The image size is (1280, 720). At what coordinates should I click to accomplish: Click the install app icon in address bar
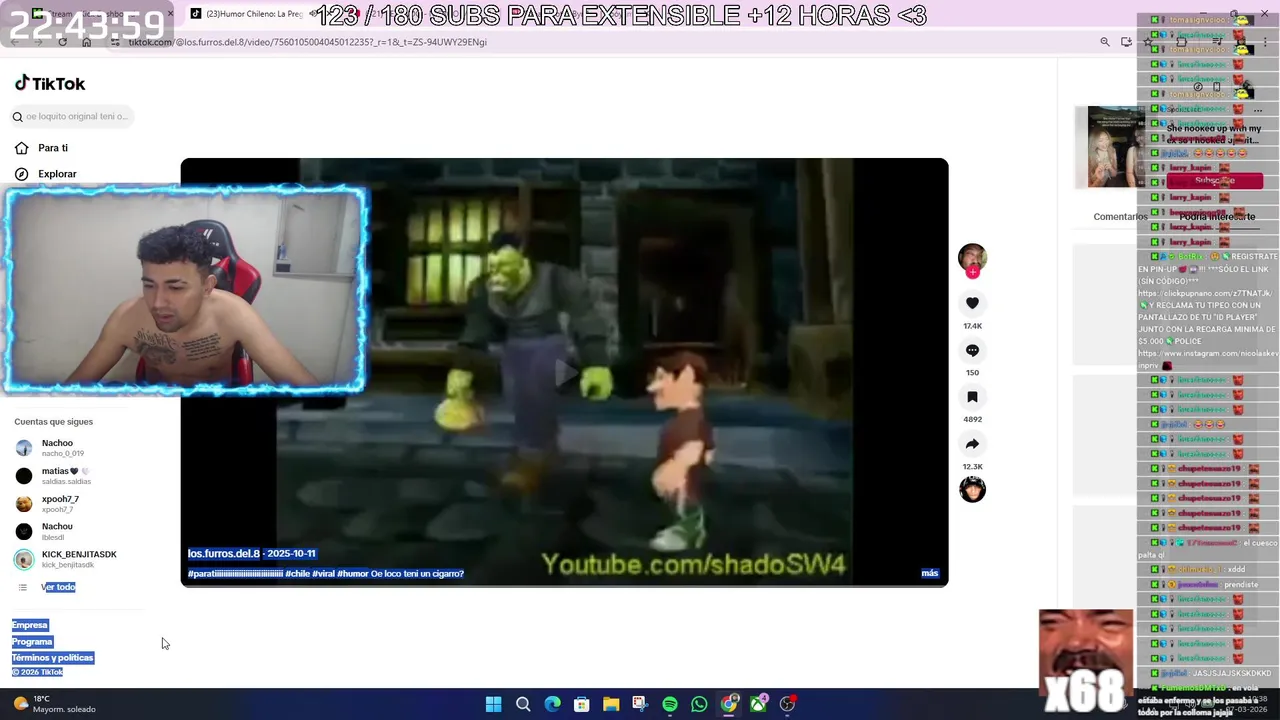1126,42
